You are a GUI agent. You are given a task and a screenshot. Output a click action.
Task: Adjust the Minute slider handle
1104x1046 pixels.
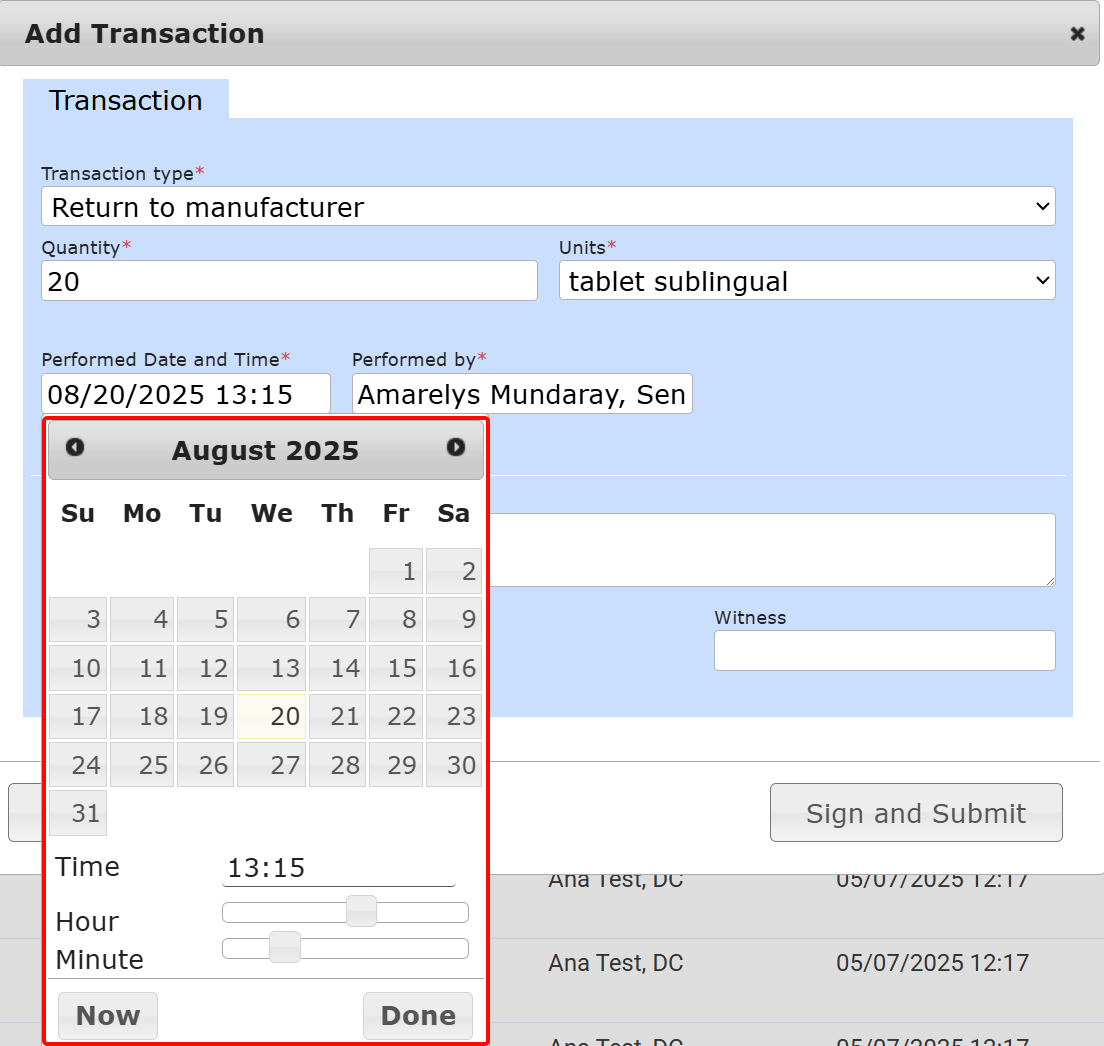click(285, 948)
